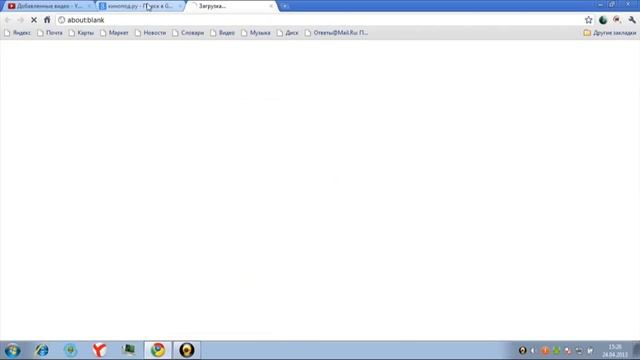
Task: Open the Диск bookmark
Action: click(287, 33)
